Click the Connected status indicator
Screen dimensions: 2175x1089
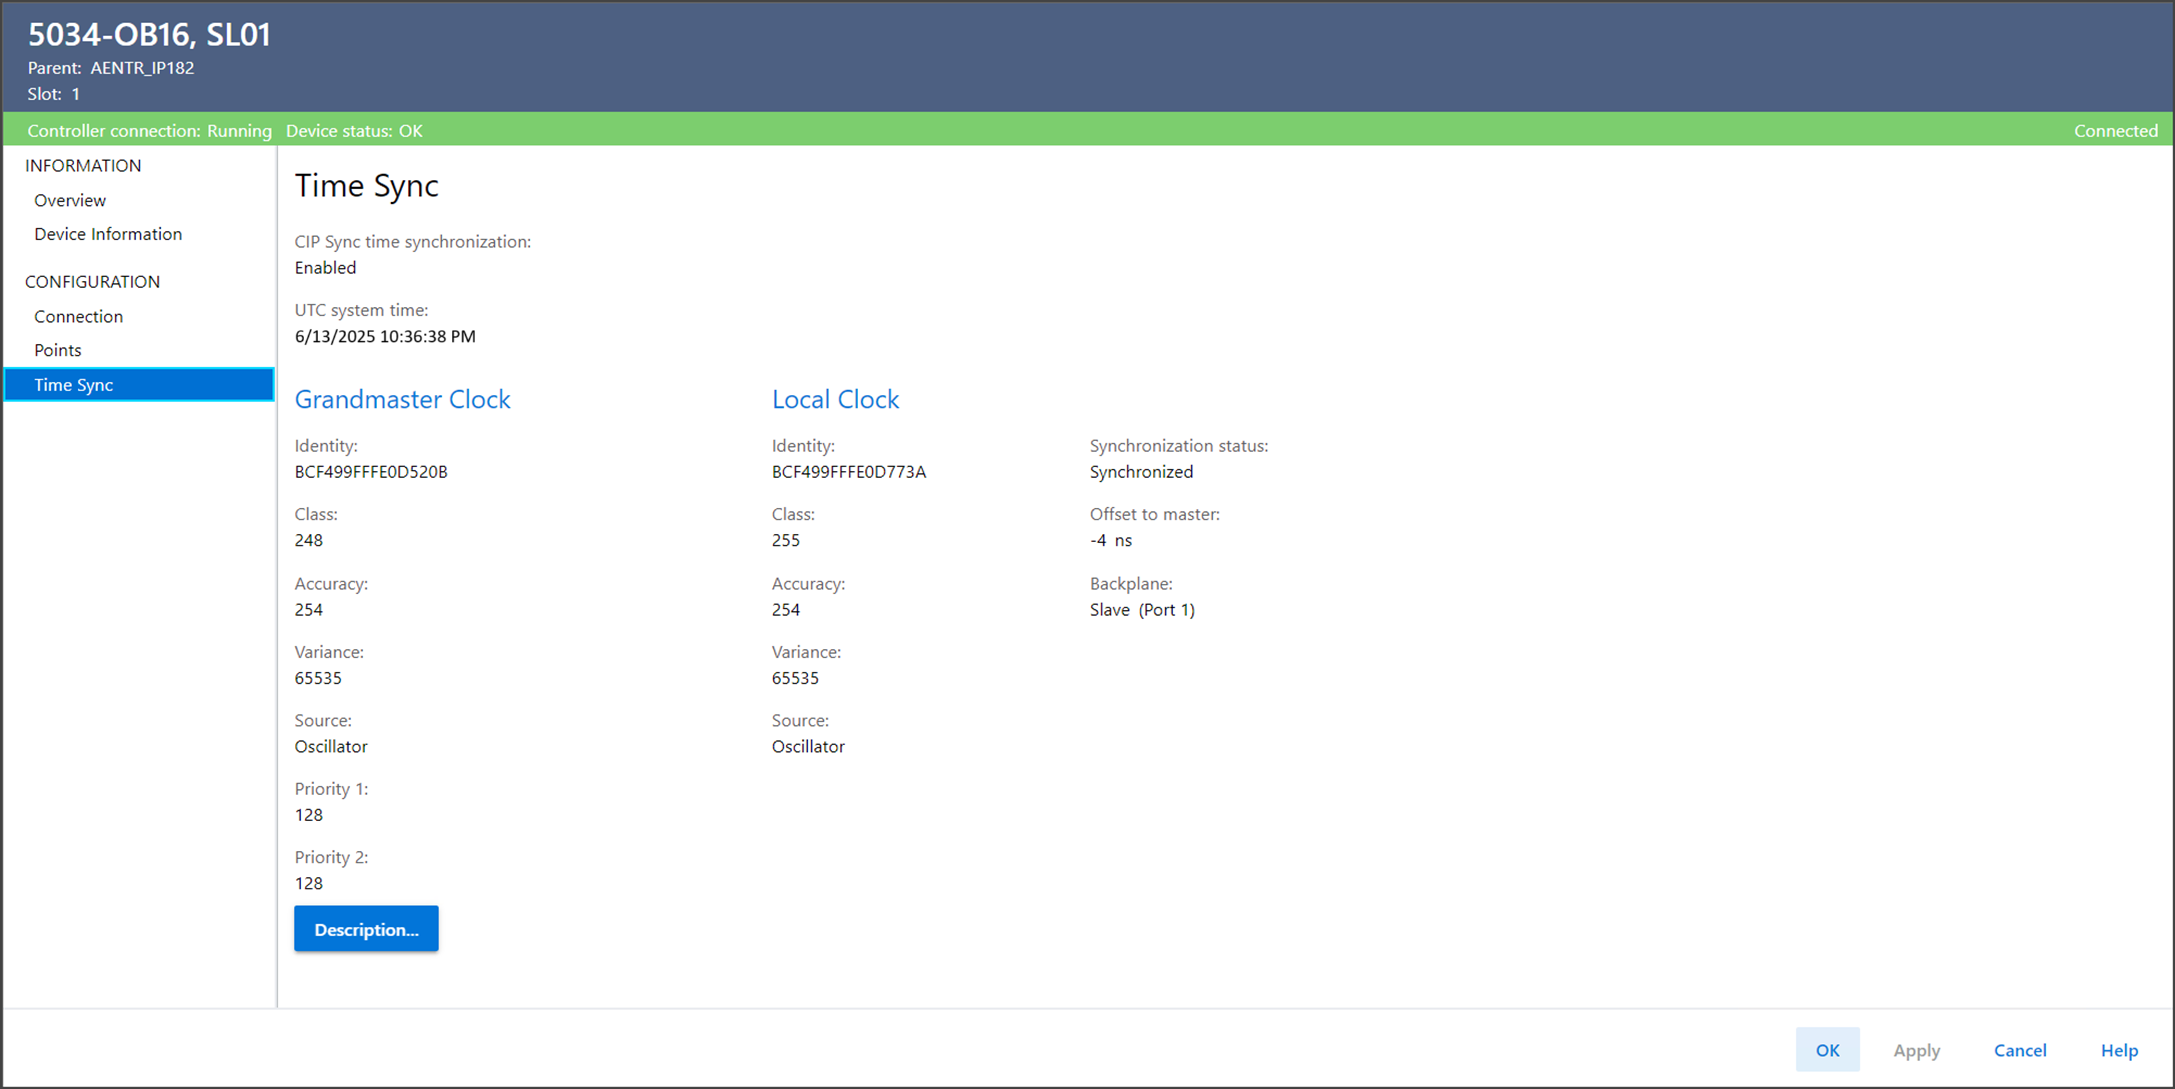point(2115,131)
